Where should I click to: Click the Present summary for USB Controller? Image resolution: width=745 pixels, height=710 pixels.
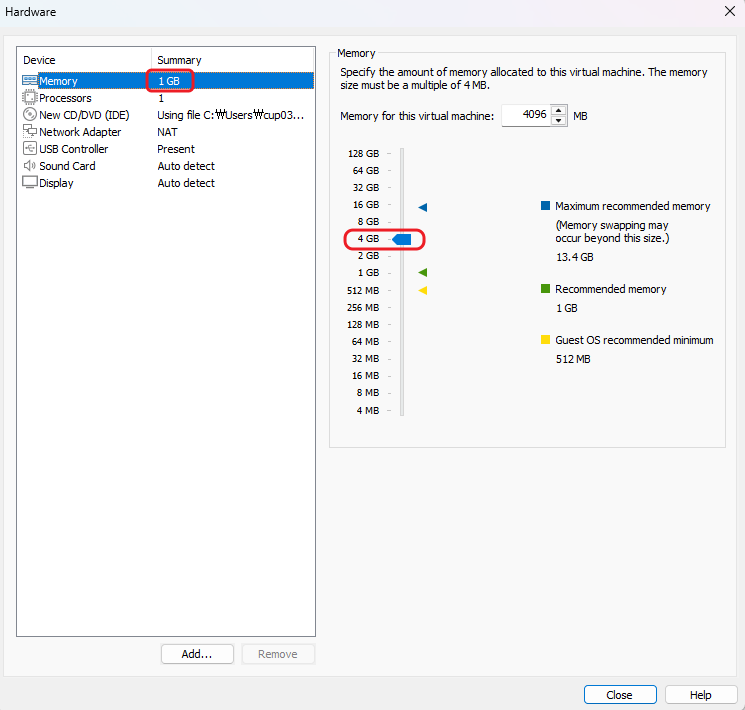176,149
